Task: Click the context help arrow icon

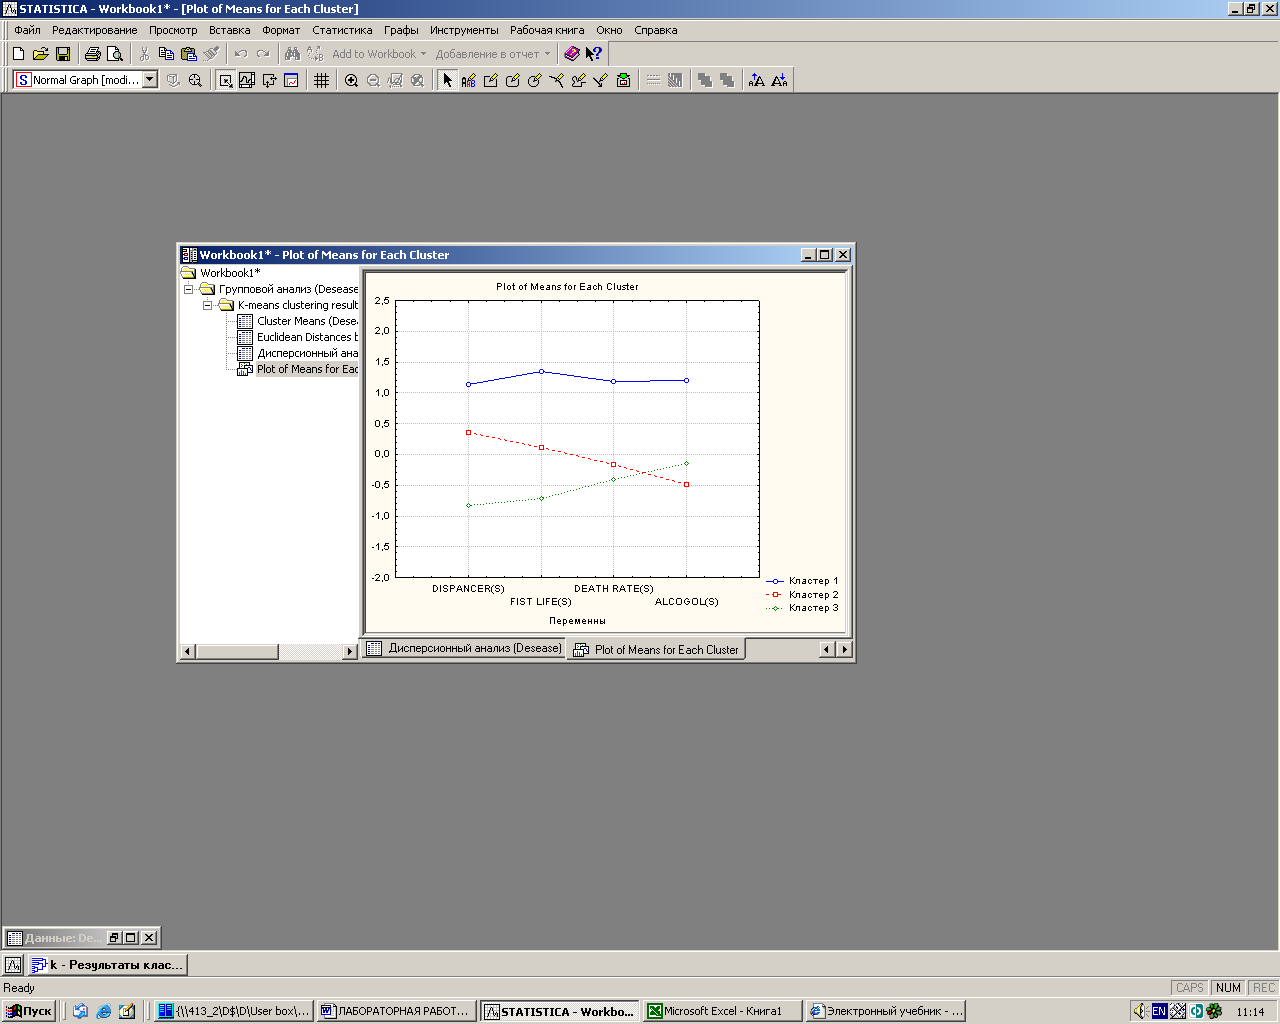Action: coord(594,54)
